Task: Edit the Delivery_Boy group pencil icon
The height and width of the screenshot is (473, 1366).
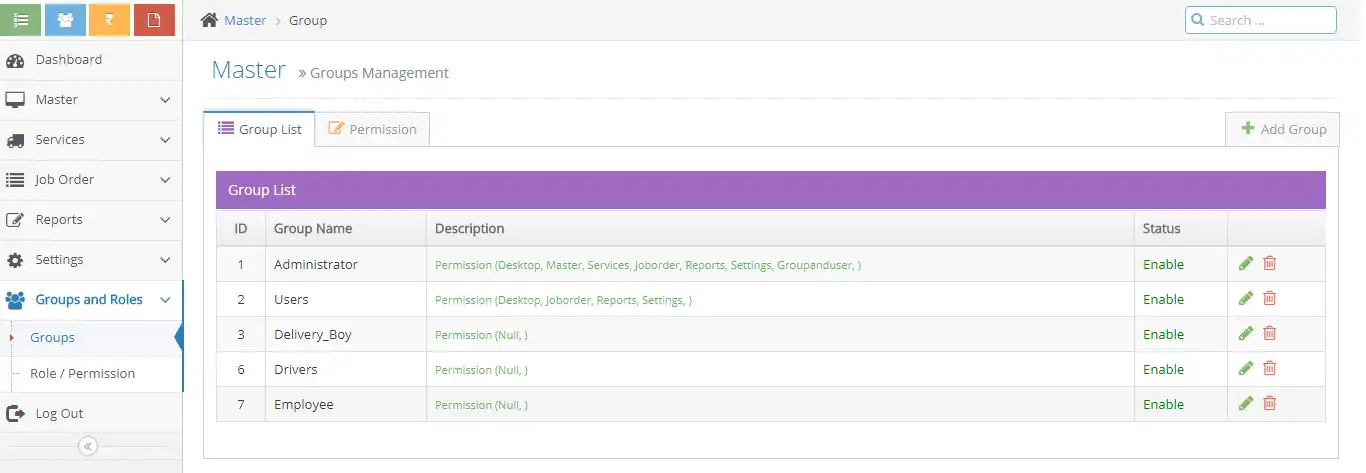Action: coord(1245,334)
